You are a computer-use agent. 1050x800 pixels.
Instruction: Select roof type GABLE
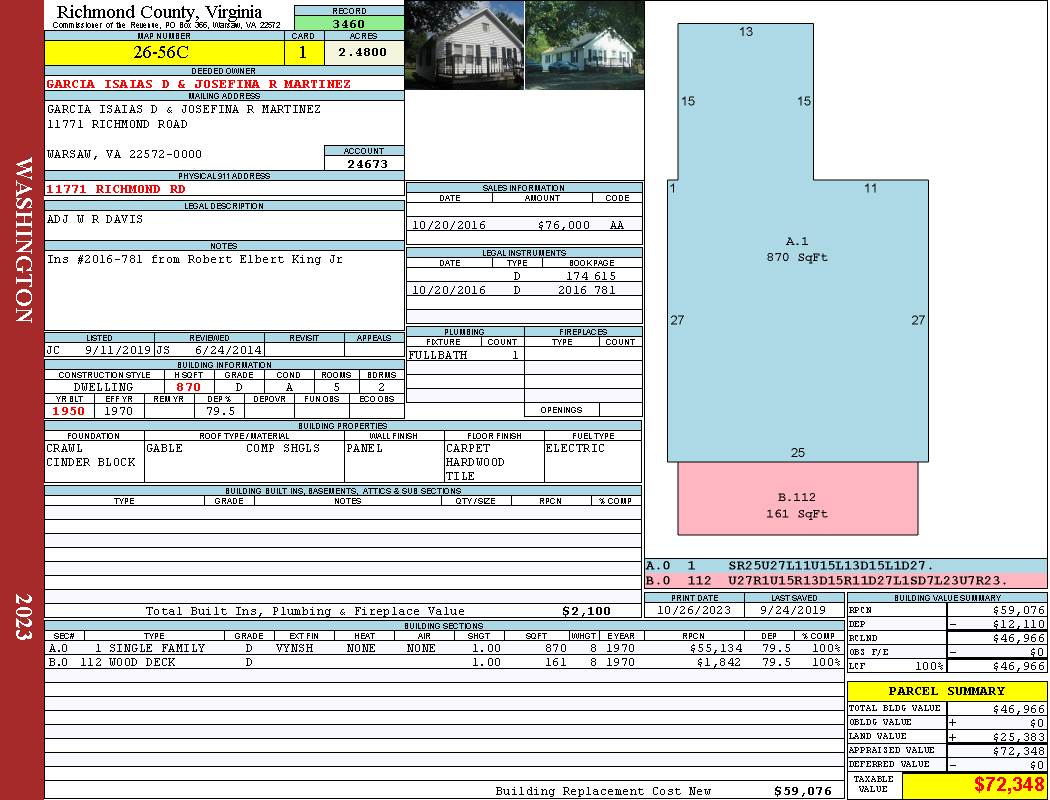pyautogui.click(x=164, y=448)
